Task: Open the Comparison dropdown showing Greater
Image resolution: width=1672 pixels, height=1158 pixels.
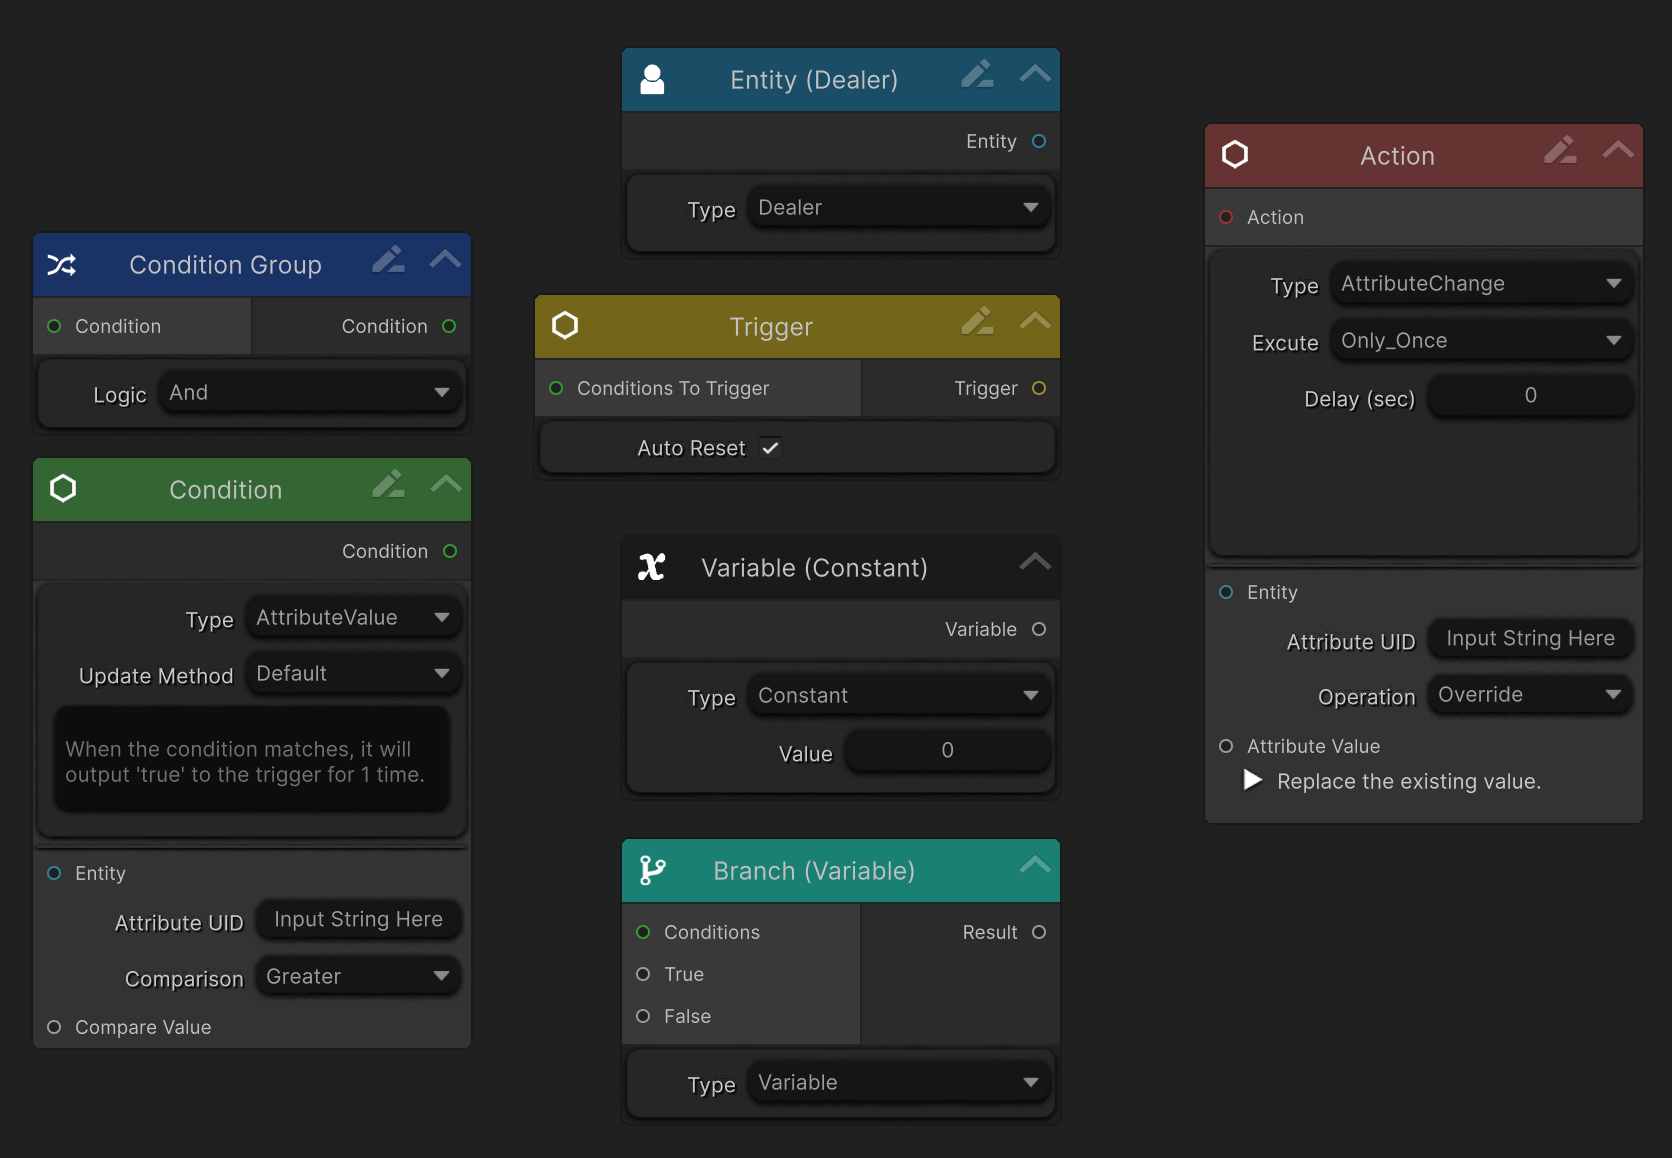Action: tap(357, 976)
